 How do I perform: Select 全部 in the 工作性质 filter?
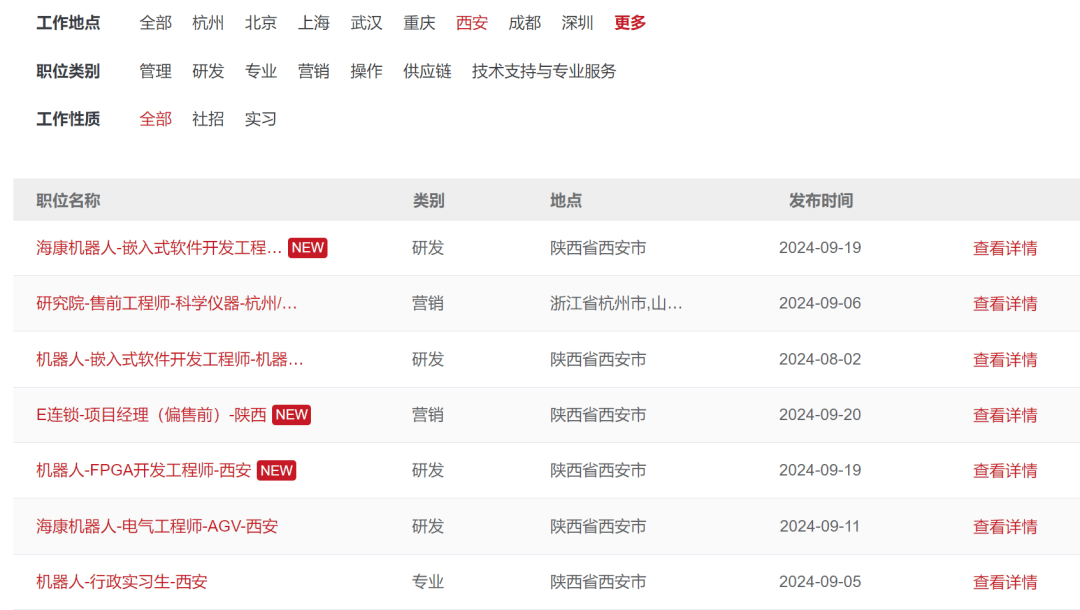pyautogui.click(x=156, y=119)
